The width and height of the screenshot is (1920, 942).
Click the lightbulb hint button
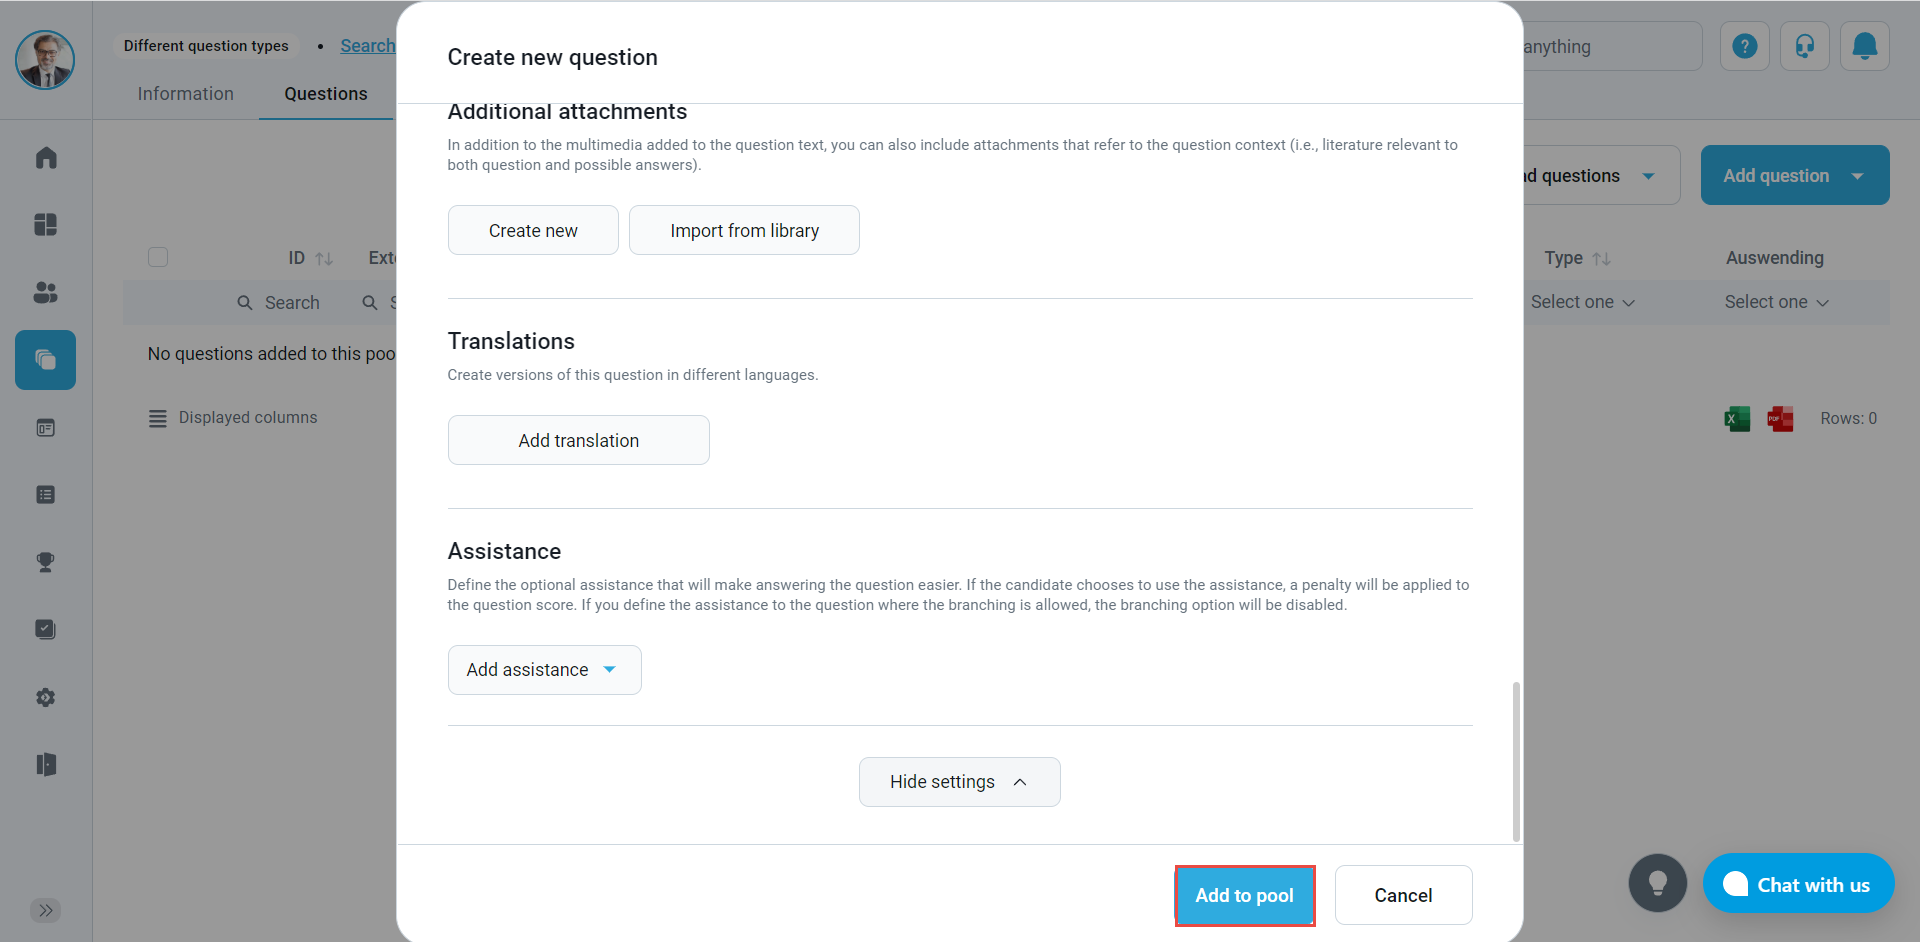1657,883
